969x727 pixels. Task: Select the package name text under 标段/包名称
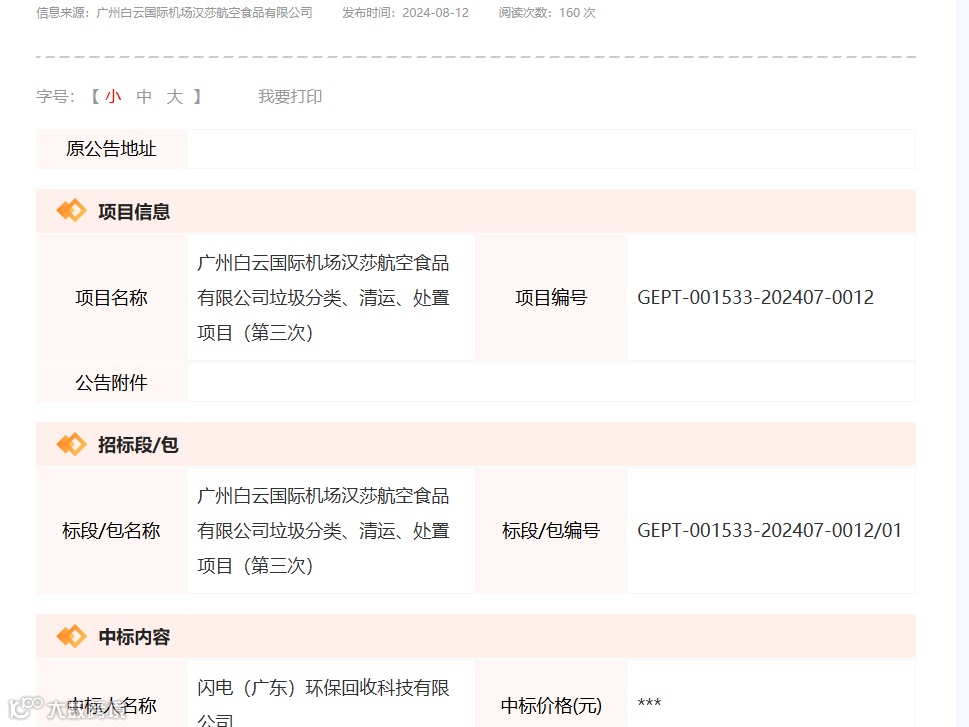(x=323, y=531)
